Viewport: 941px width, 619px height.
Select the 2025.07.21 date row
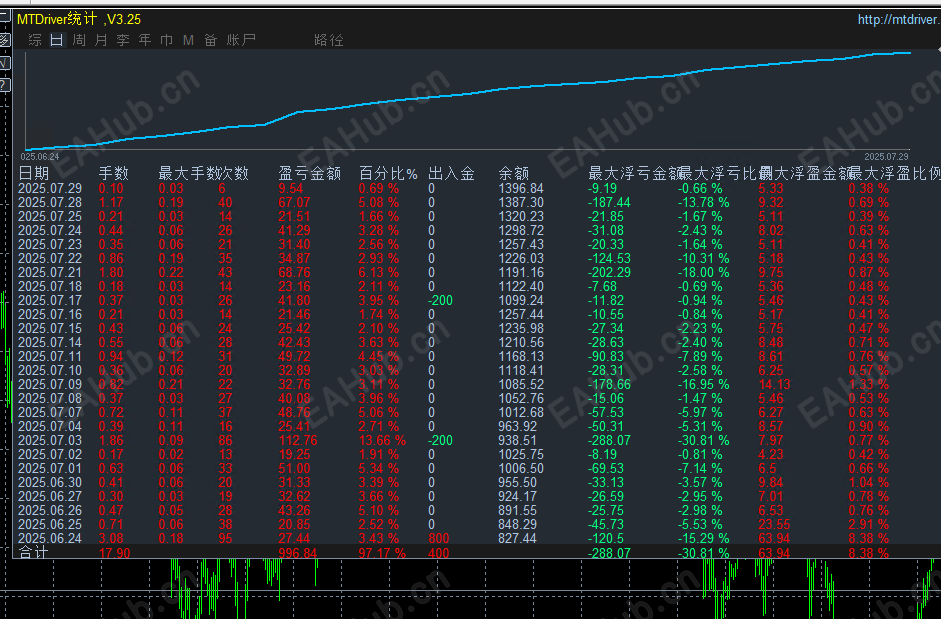tap(50, 273)
